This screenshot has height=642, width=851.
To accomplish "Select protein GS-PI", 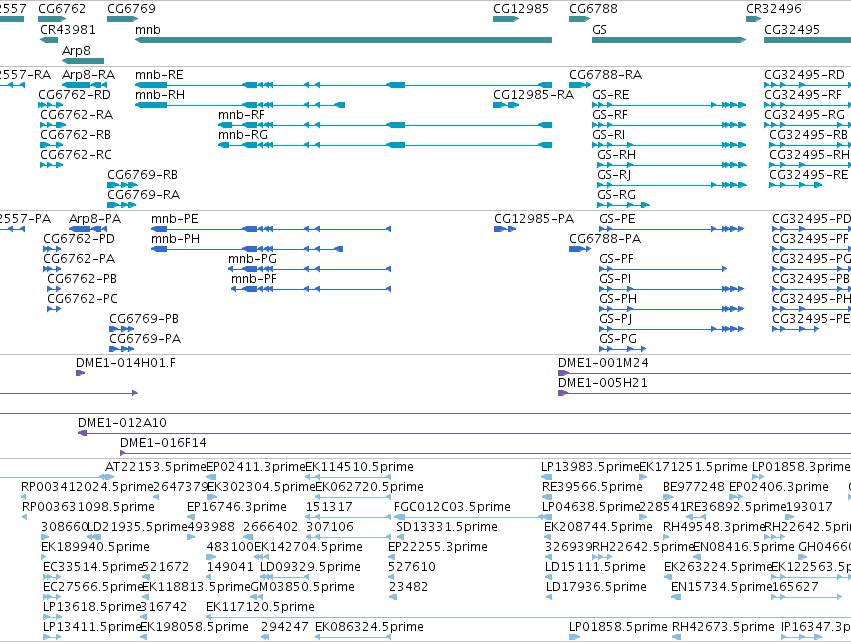I will [x=615, y=279].
